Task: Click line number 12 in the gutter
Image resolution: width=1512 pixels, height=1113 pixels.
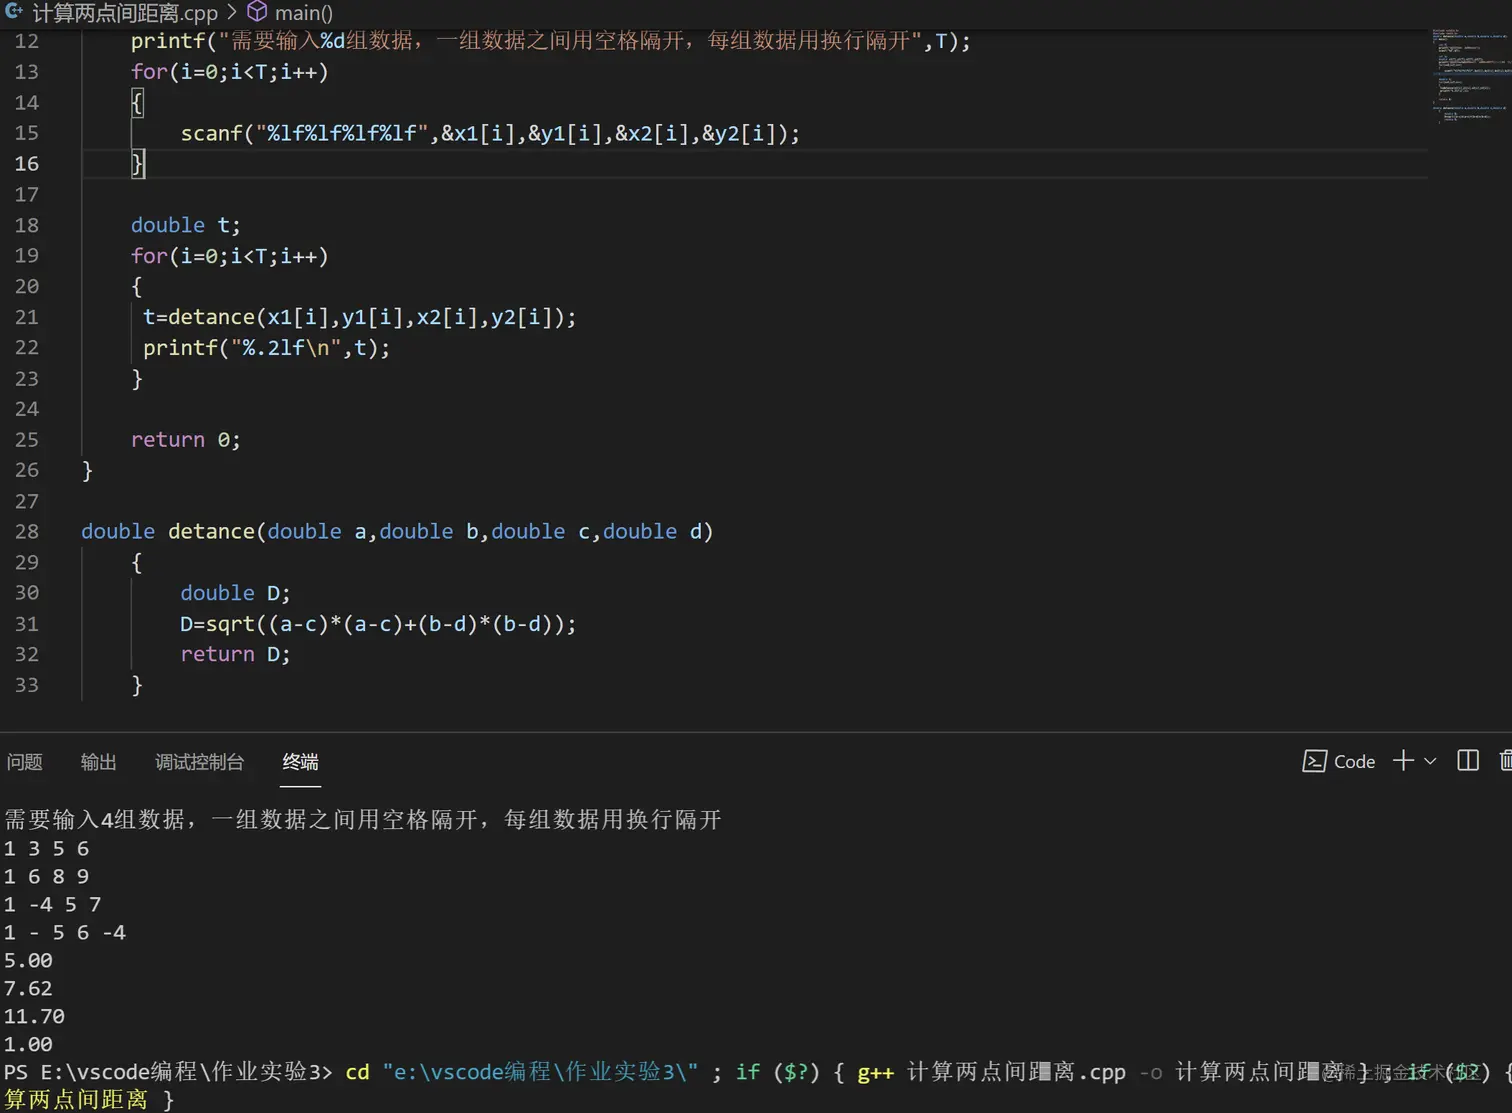Action: (x=27, y=41)
